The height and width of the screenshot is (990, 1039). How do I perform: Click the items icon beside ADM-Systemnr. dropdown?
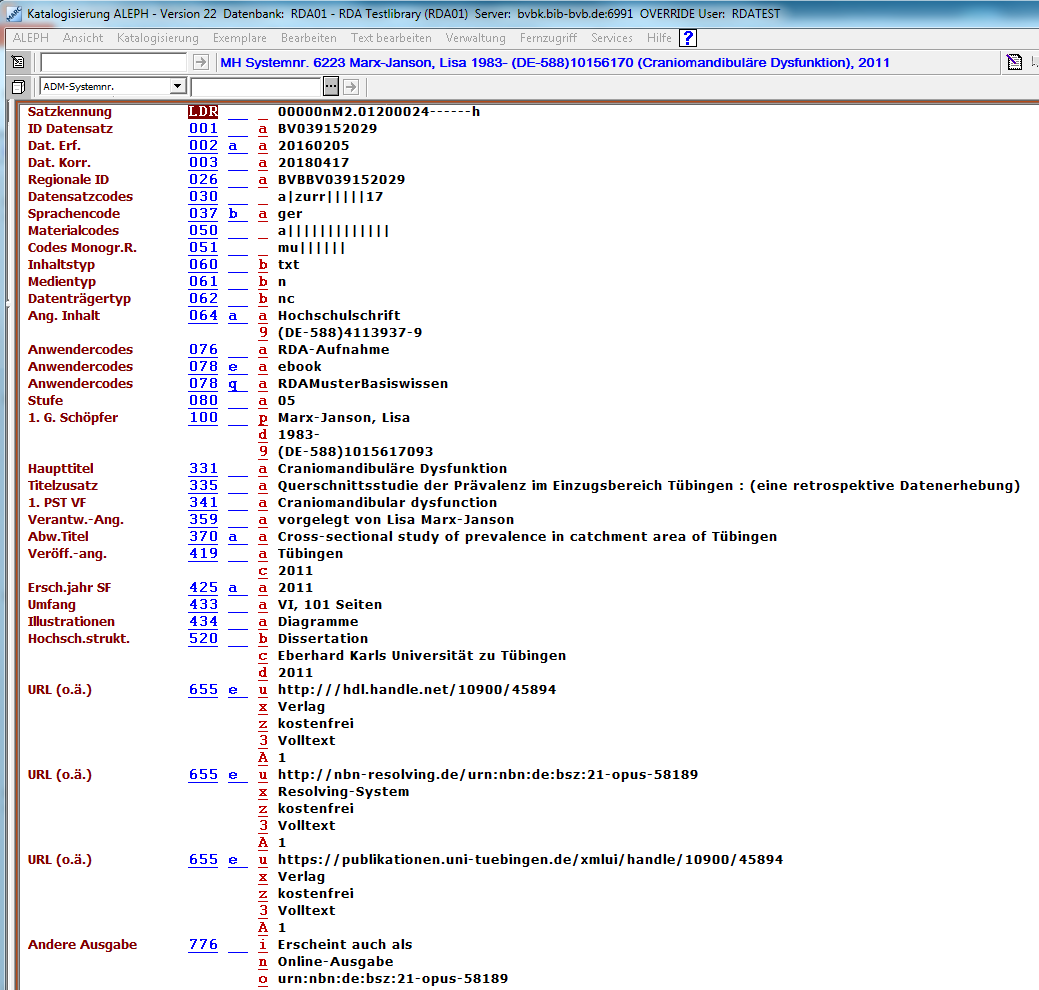click(18, 87)
